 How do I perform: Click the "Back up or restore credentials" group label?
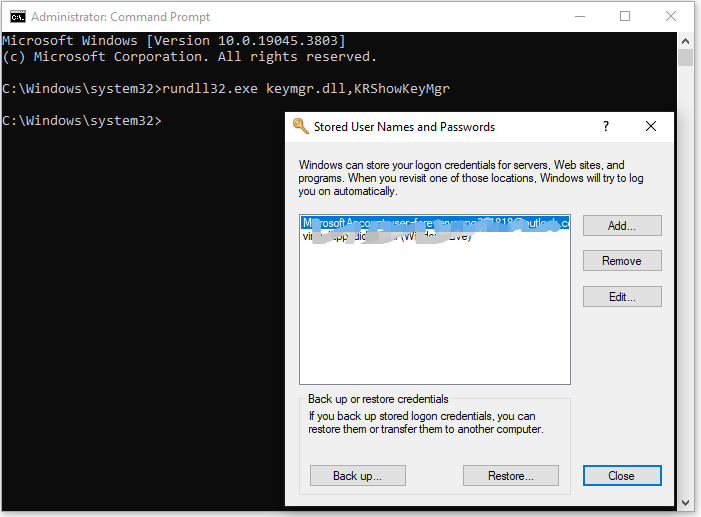378,399
